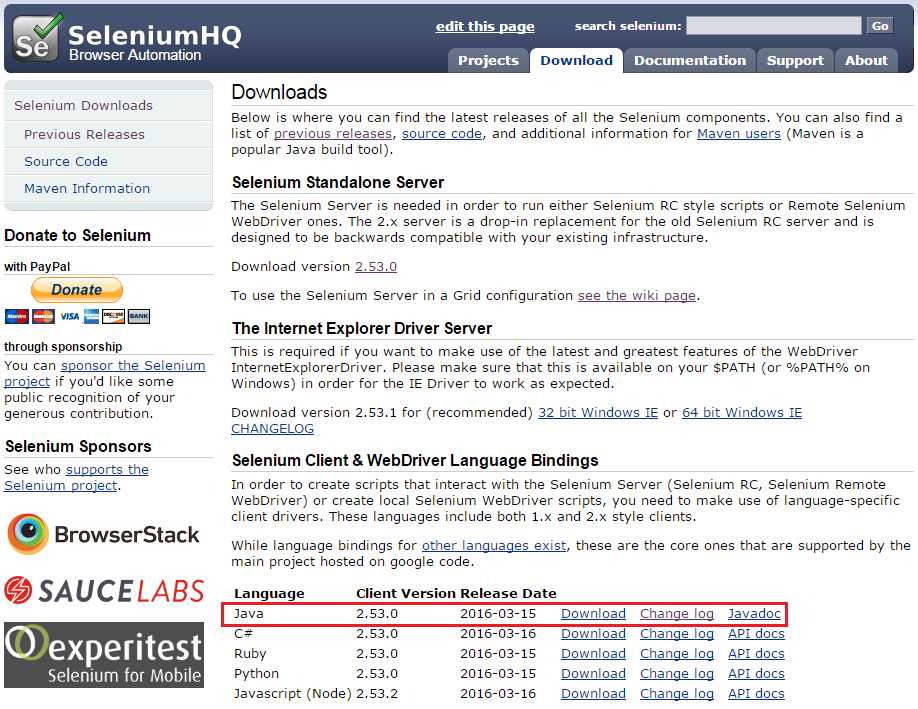The width and height of the screenshot is (918, 709).
Task: Select the Java language cell
Action: [249, 614]
